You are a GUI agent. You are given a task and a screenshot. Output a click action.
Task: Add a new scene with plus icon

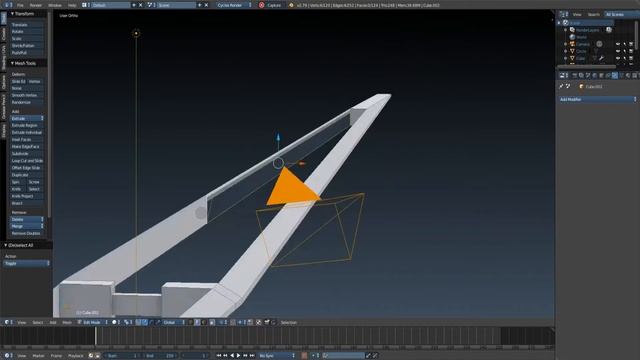coord(200,5)
